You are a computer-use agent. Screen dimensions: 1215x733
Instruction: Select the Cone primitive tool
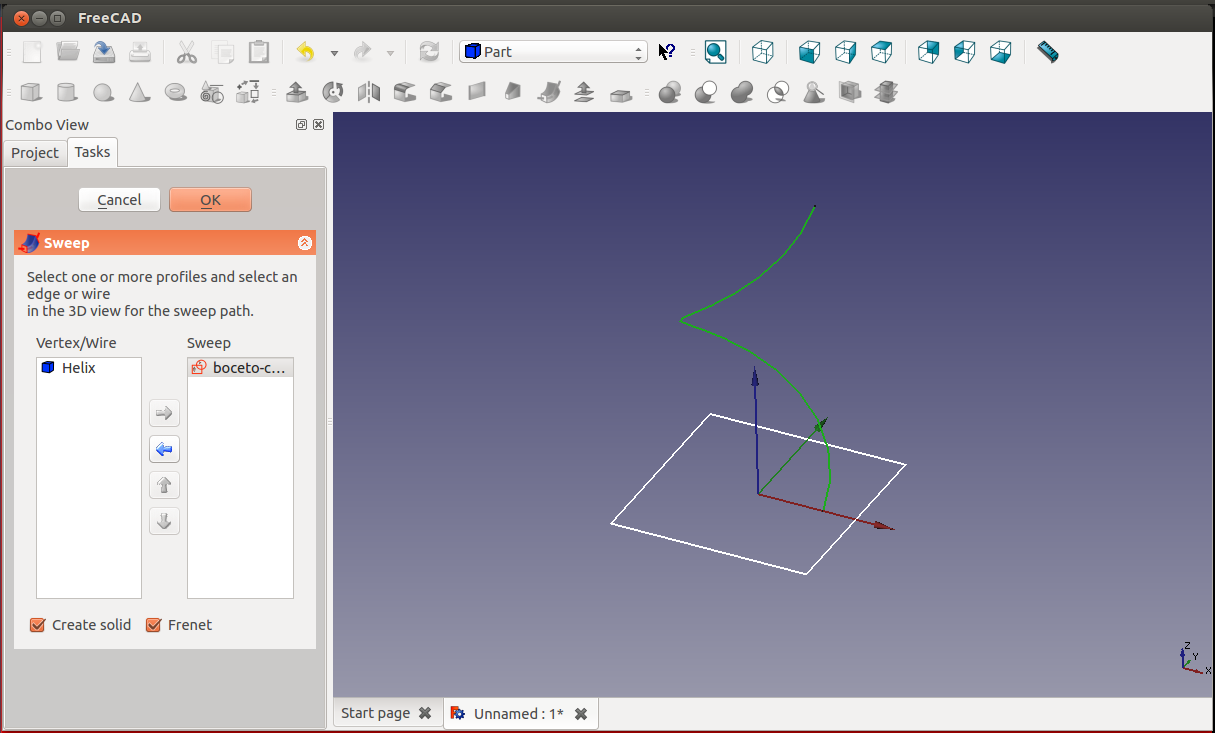139,93
